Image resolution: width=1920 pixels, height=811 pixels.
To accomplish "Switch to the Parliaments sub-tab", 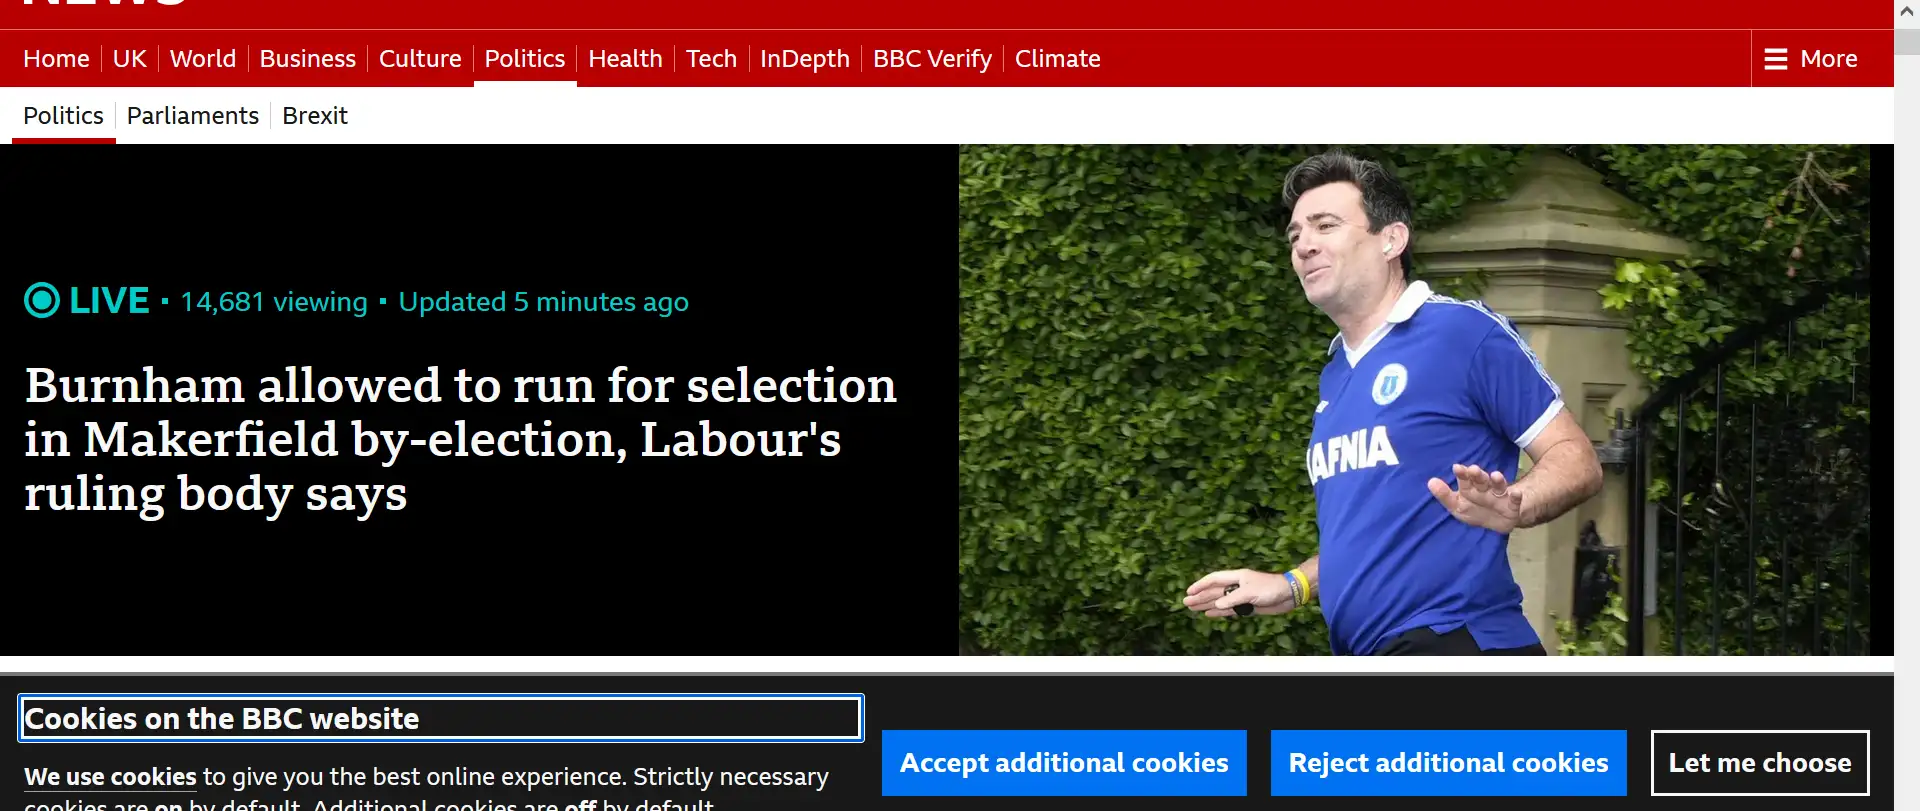I will pyautogui.click(x=193, y=116).
